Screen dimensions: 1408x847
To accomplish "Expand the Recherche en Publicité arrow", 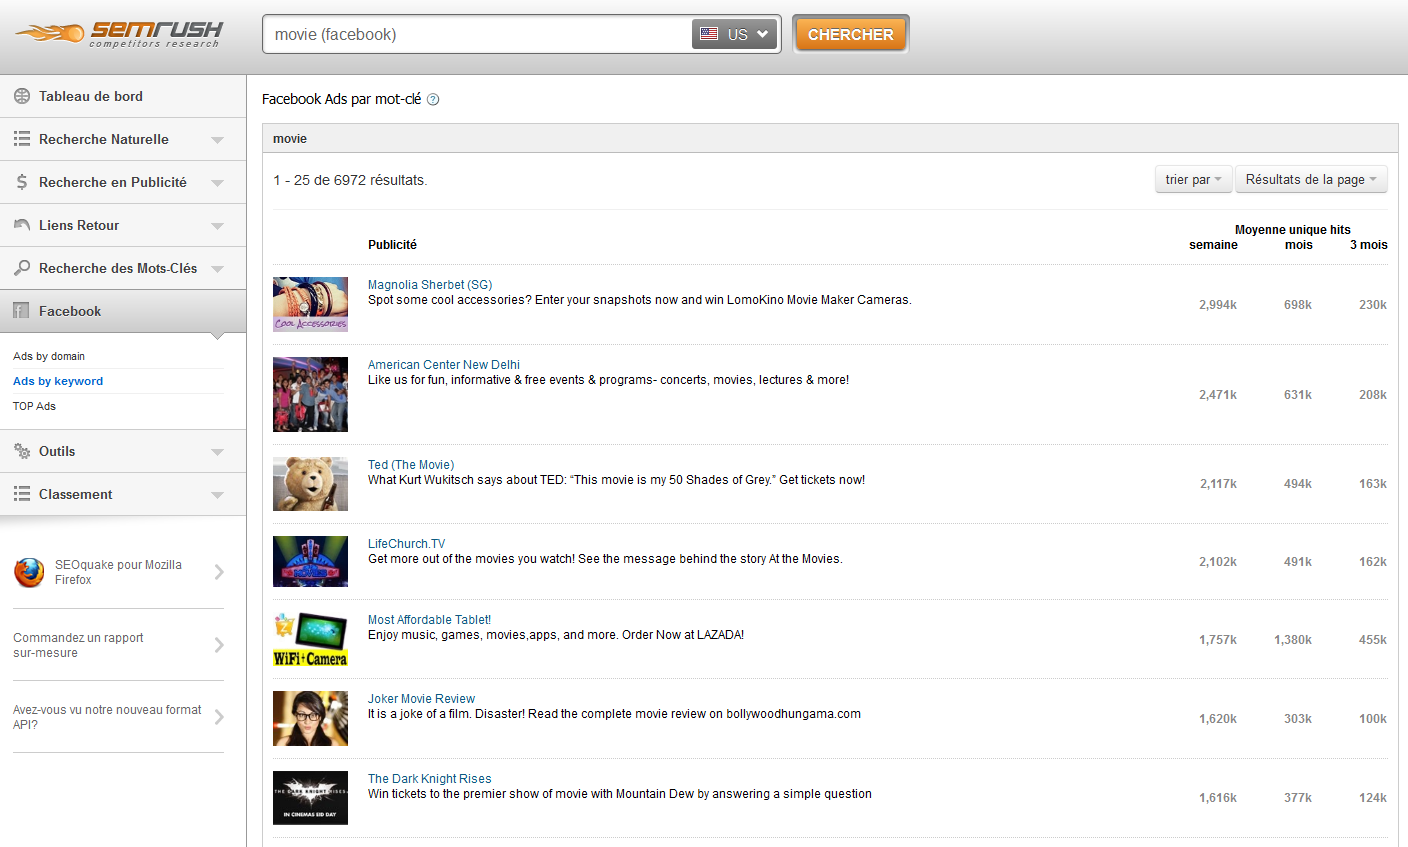I will [217, 183].
